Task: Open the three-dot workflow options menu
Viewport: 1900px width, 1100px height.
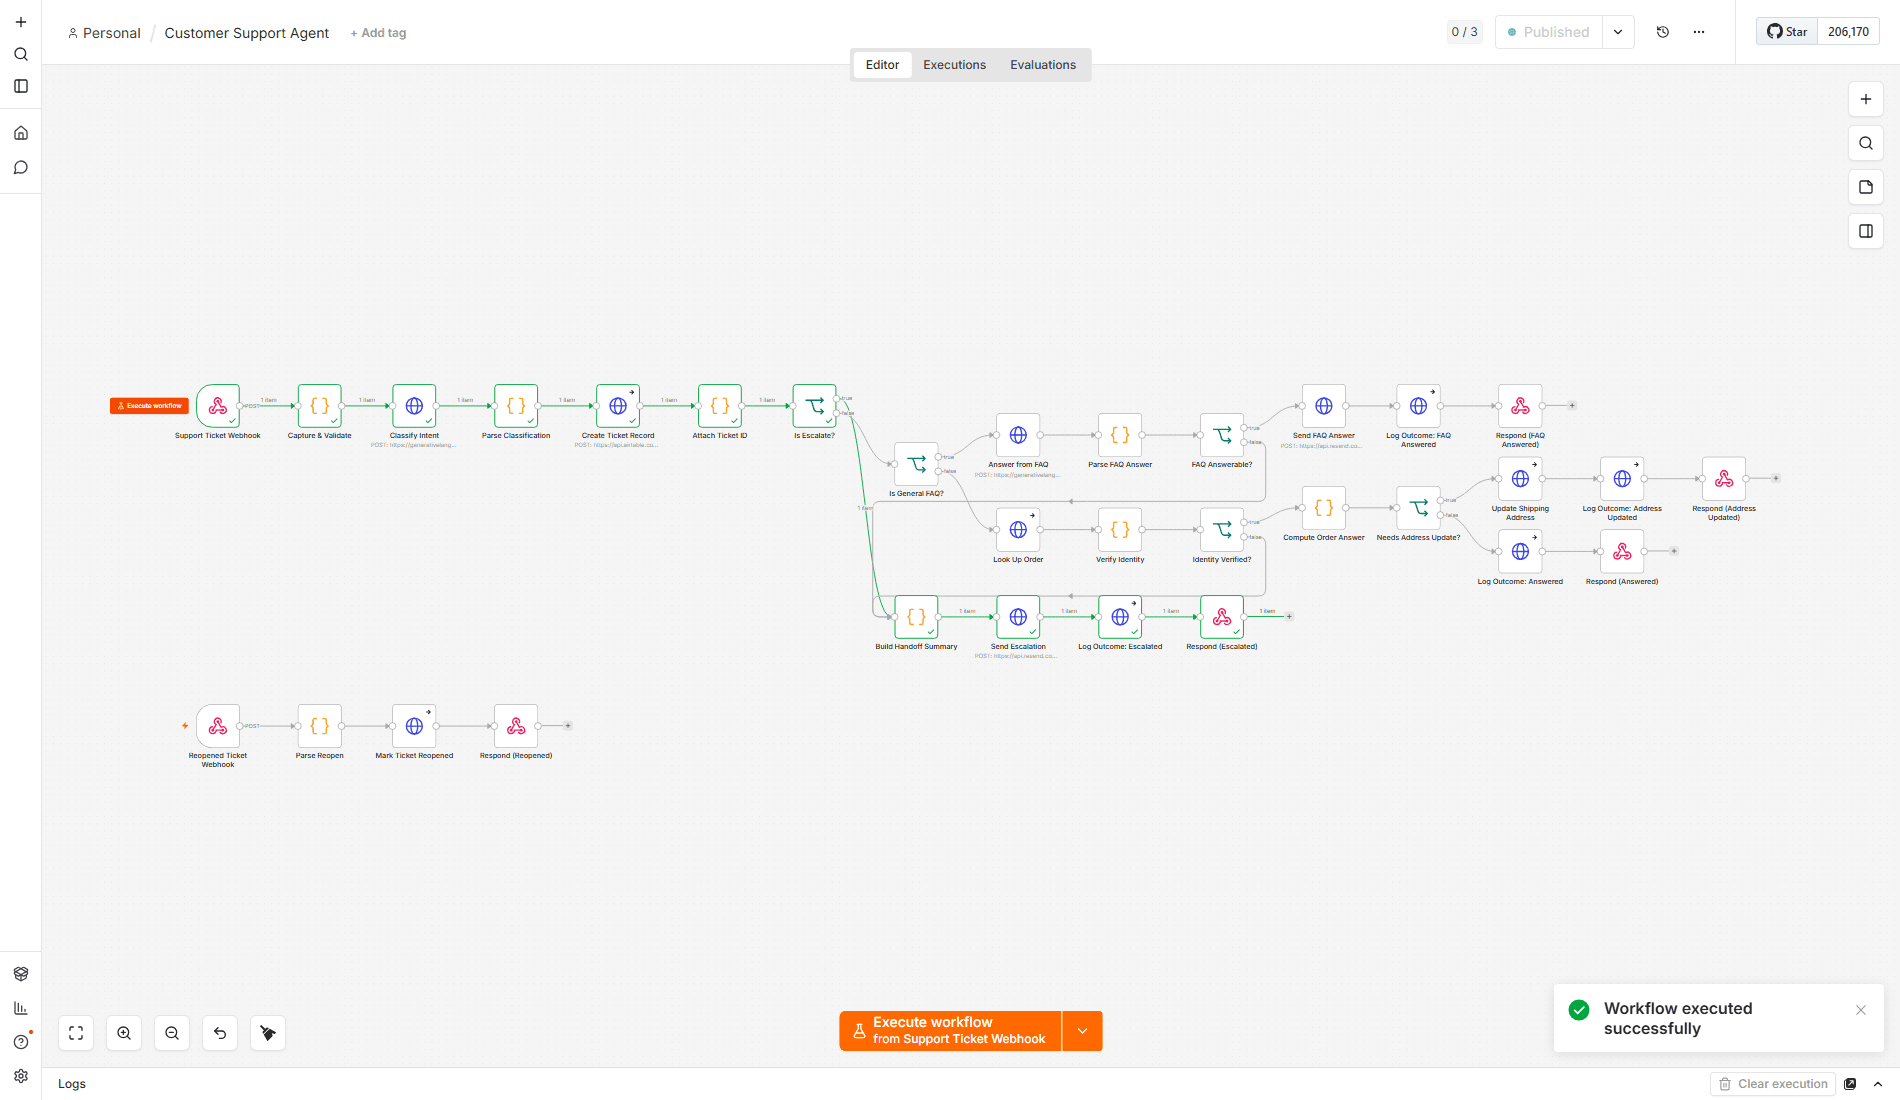Action: pos(1699,32)
